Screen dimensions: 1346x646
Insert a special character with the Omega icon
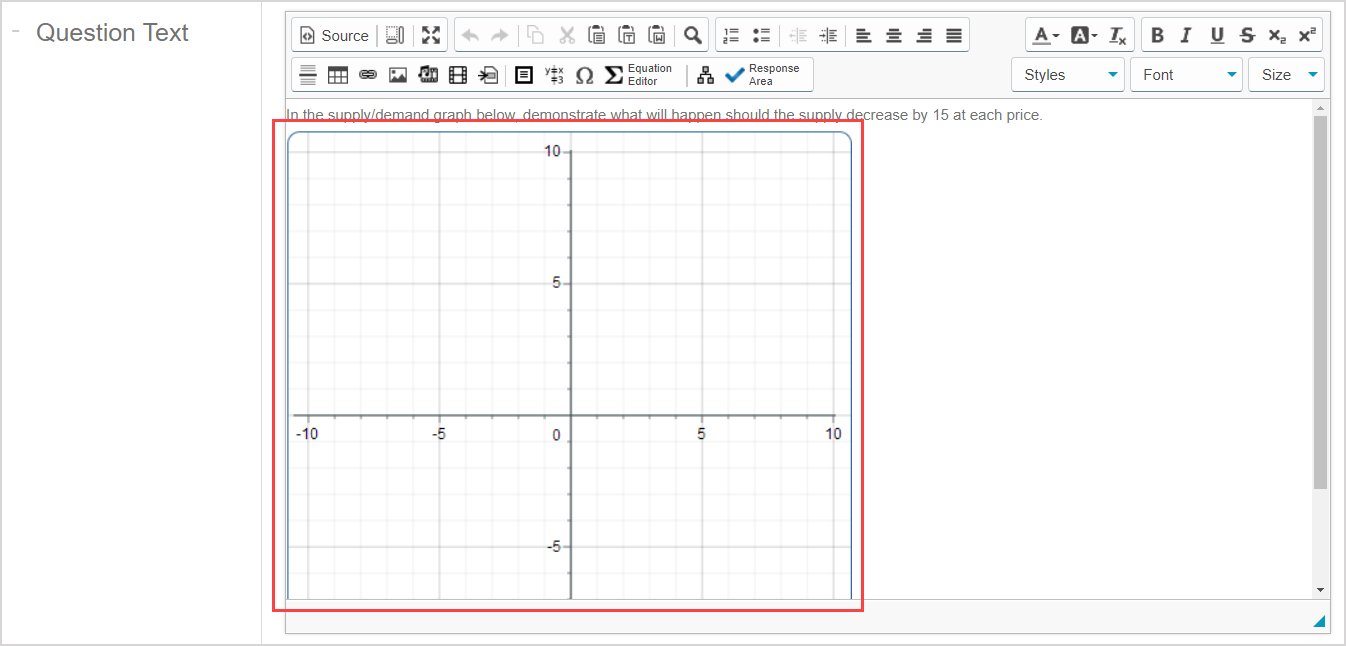pos(585,74)
